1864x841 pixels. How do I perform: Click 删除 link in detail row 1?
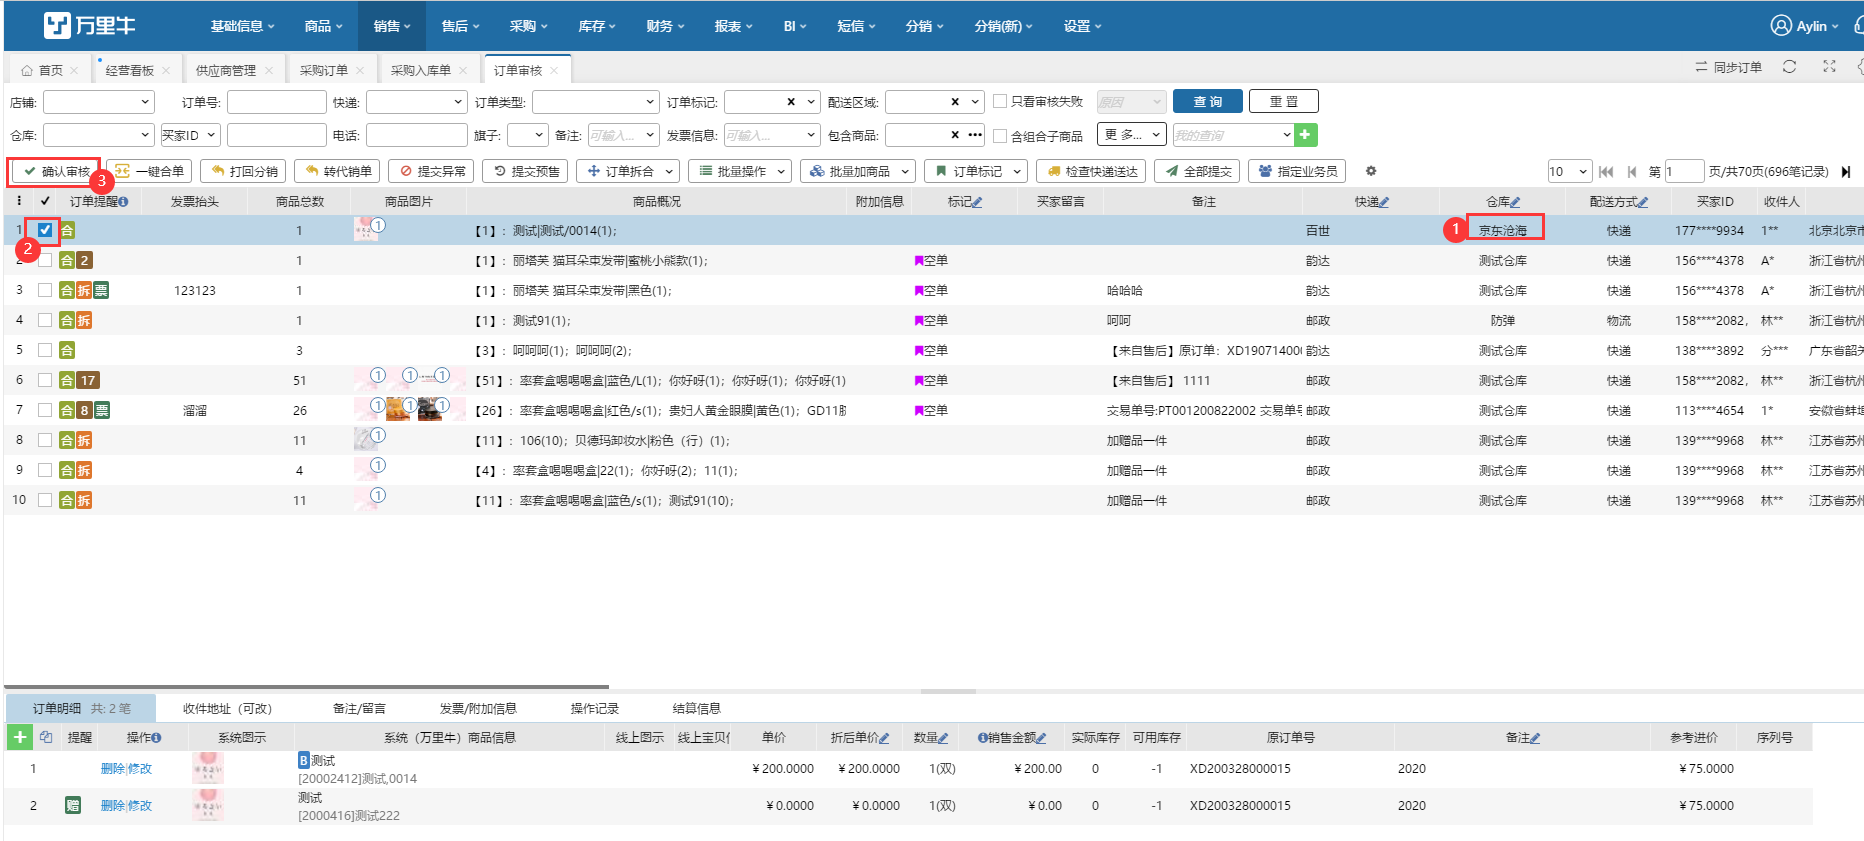tap(112, 768)
